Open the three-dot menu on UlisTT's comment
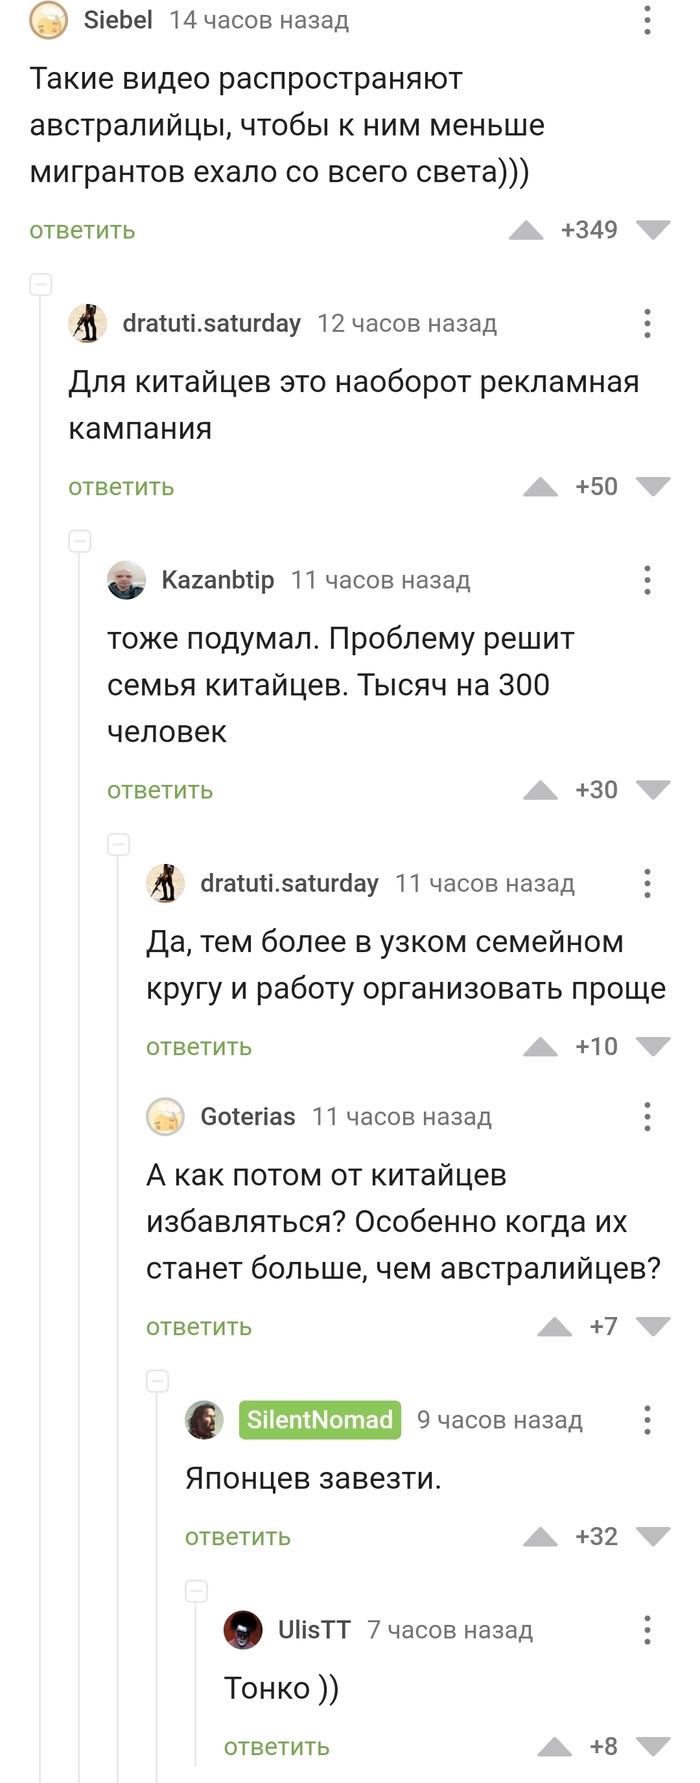 click(647, 1629)
